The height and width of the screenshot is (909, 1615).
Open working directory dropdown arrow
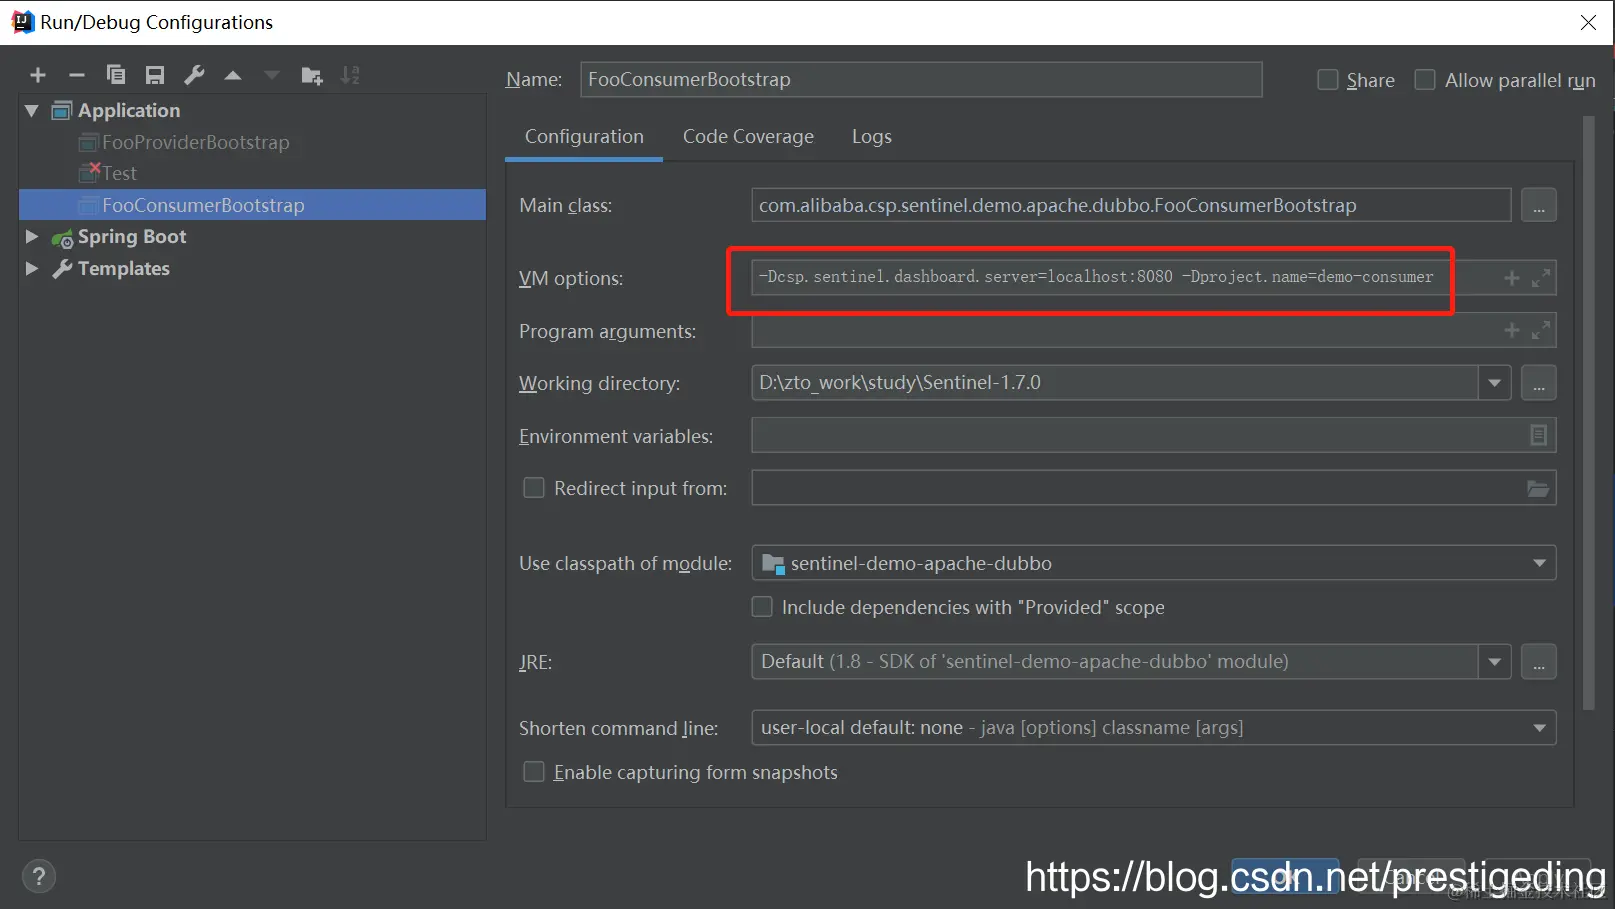1494,383
